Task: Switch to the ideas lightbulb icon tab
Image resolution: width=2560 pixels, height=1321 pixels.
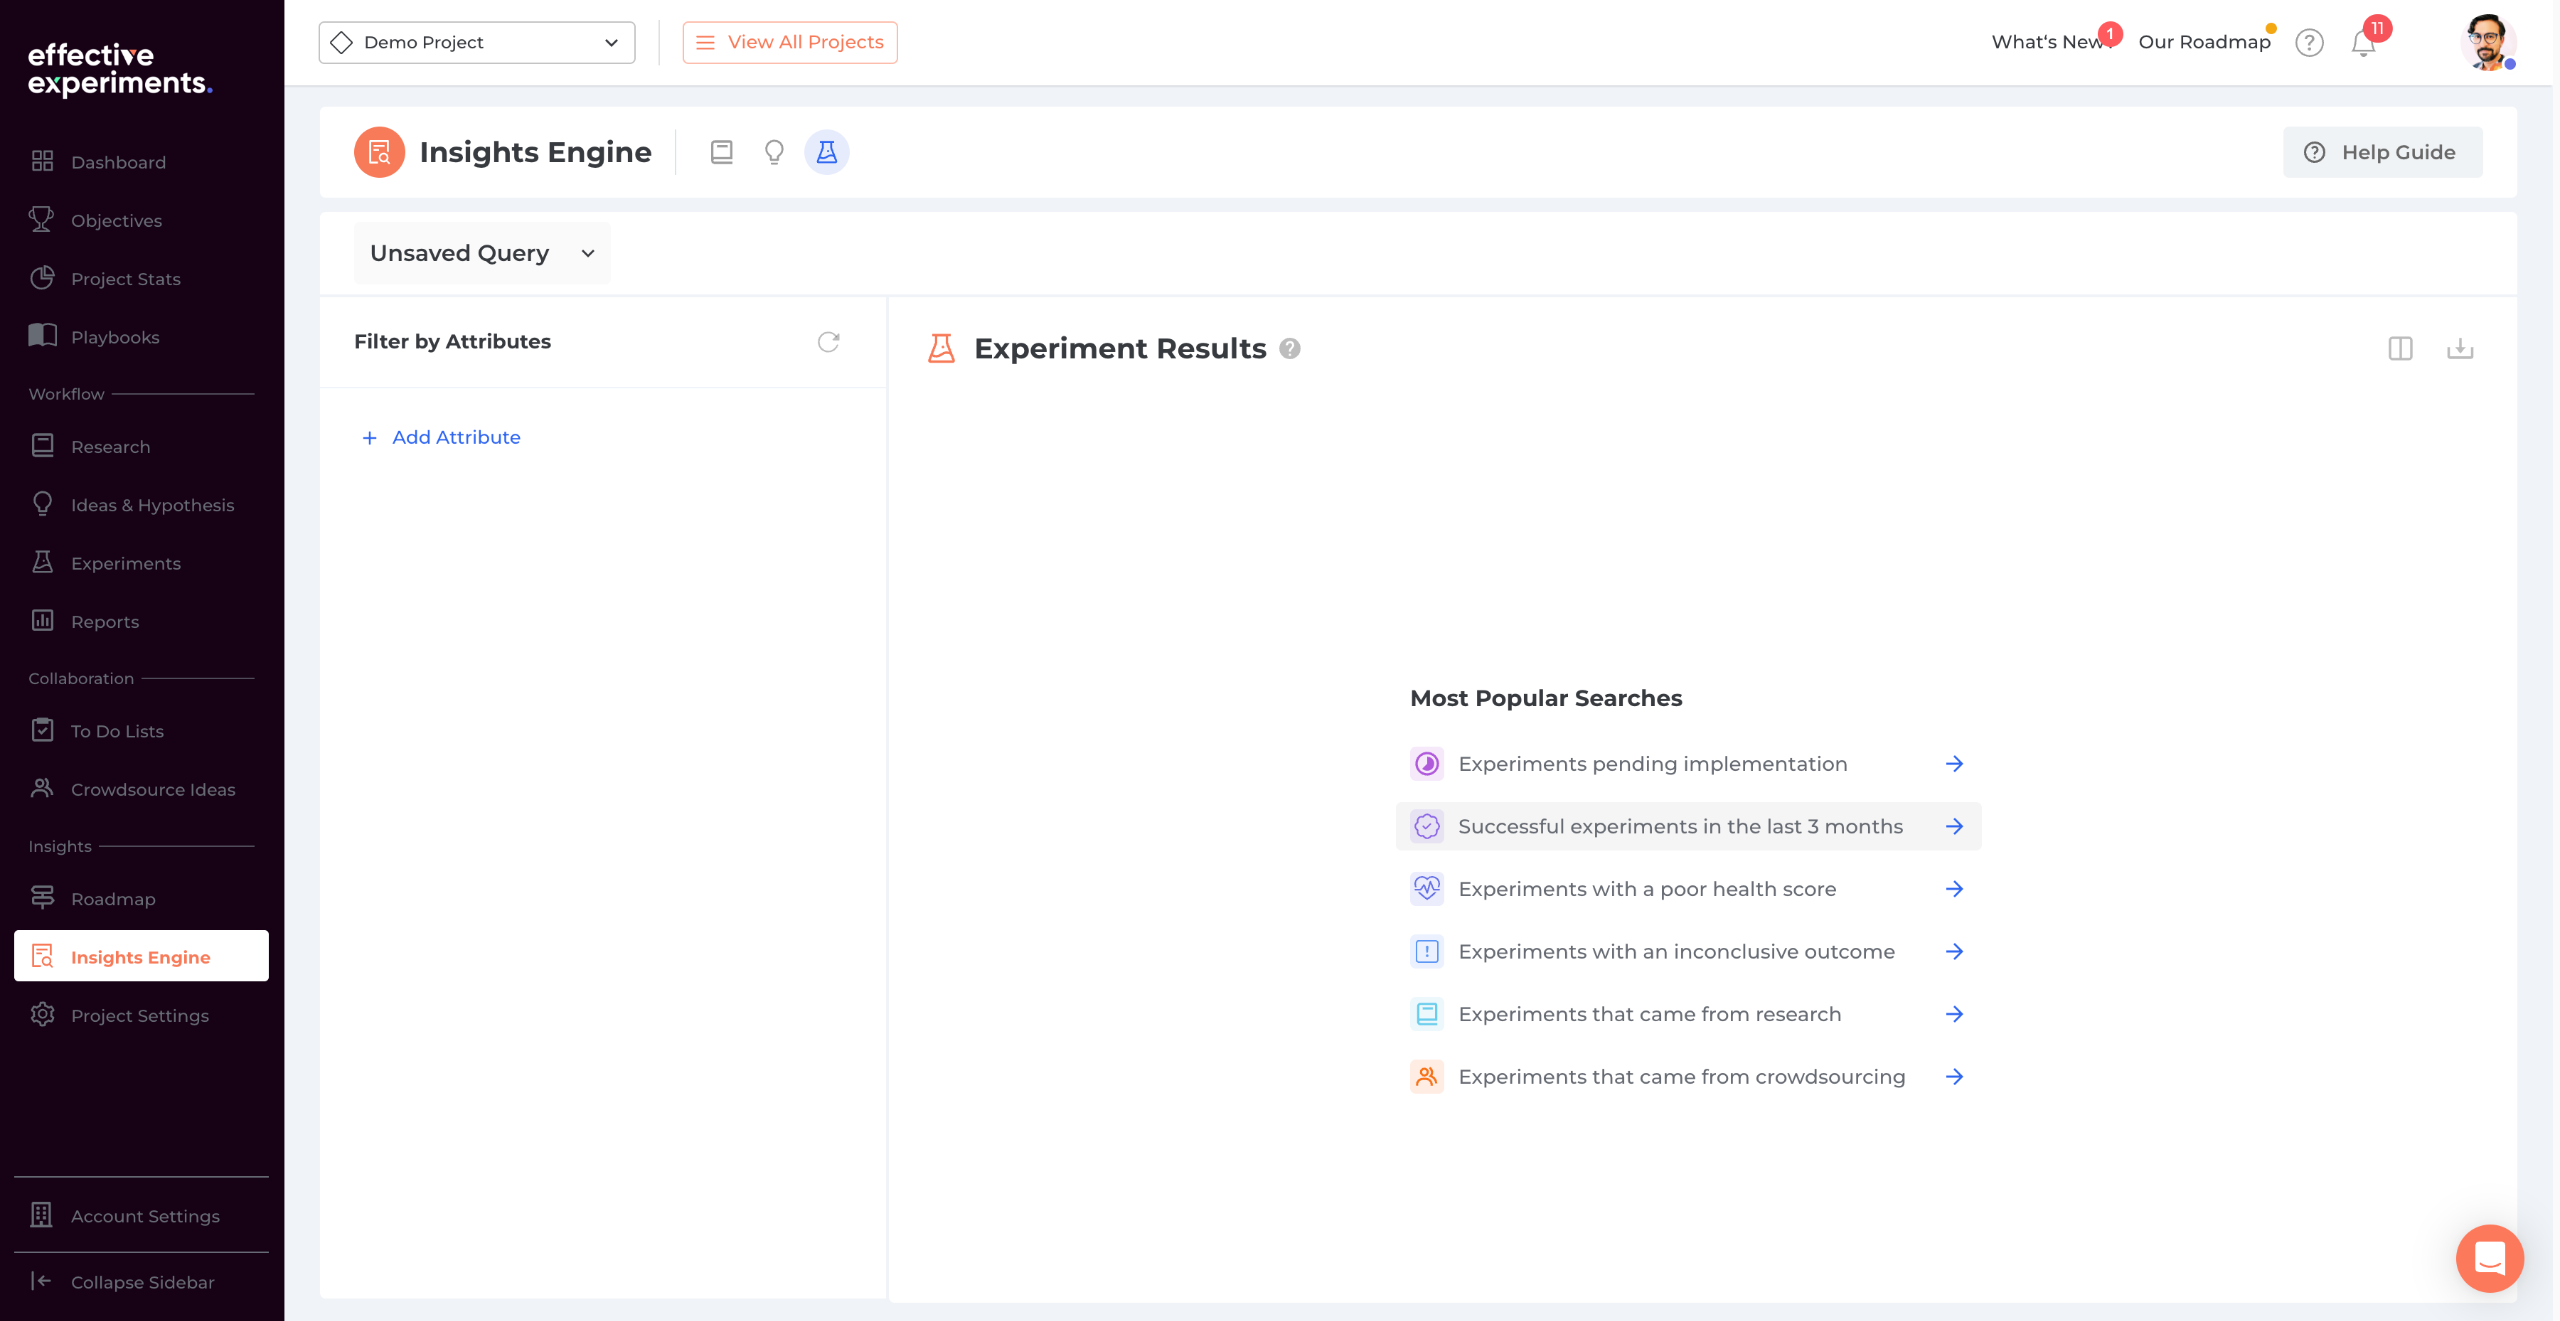Action: coord(774,152)
